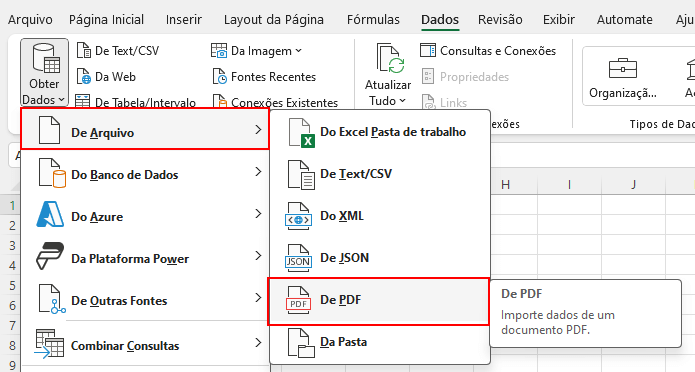This screenshot has height=372, width=695.
Task: Open Consultas e Conexões pane
Action: [488, 51]
